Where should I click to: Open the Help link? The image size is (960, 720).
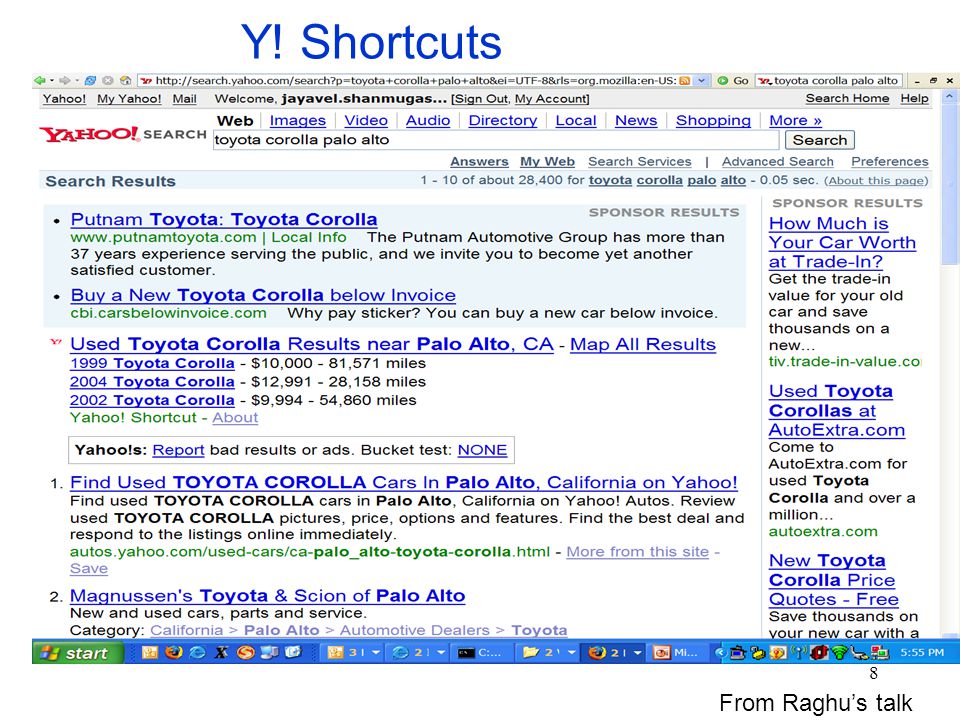click(915, 98)
